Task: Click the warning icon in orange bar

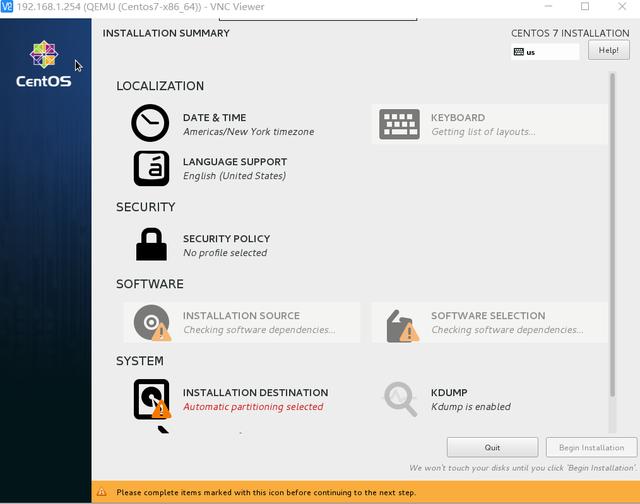Action: [101, 492]
